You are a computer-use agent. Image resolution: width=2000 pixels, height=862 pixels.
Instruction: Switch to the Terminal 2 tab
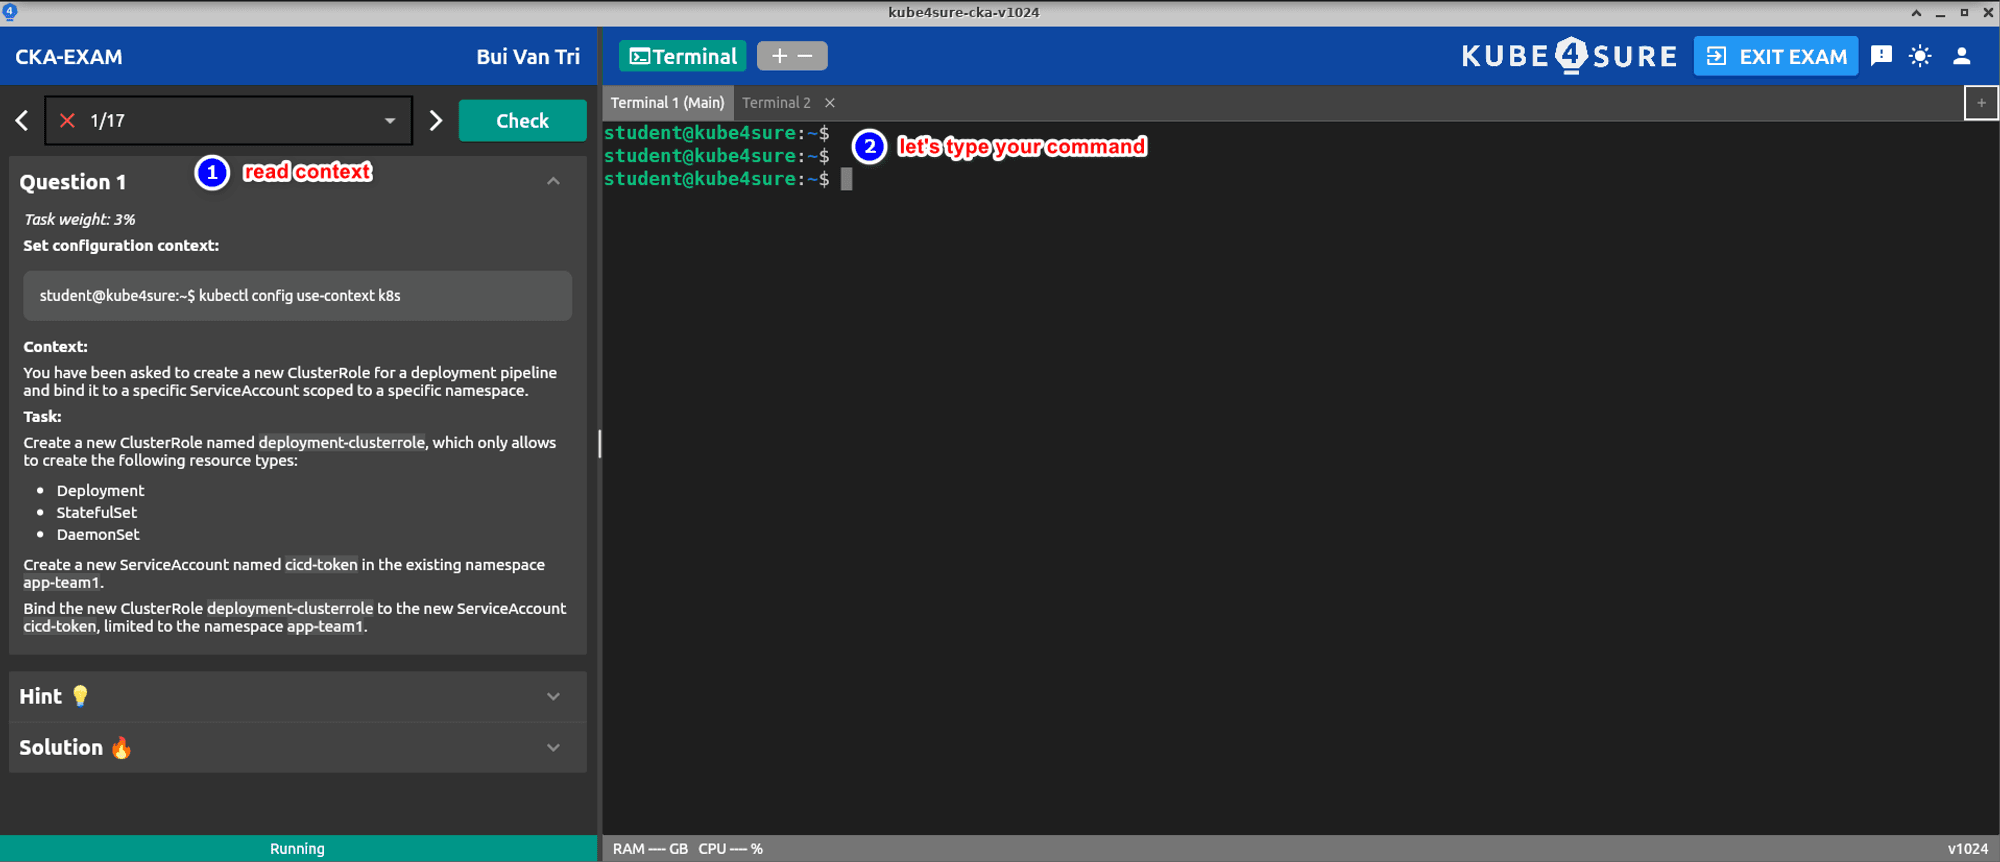[776, 103]
